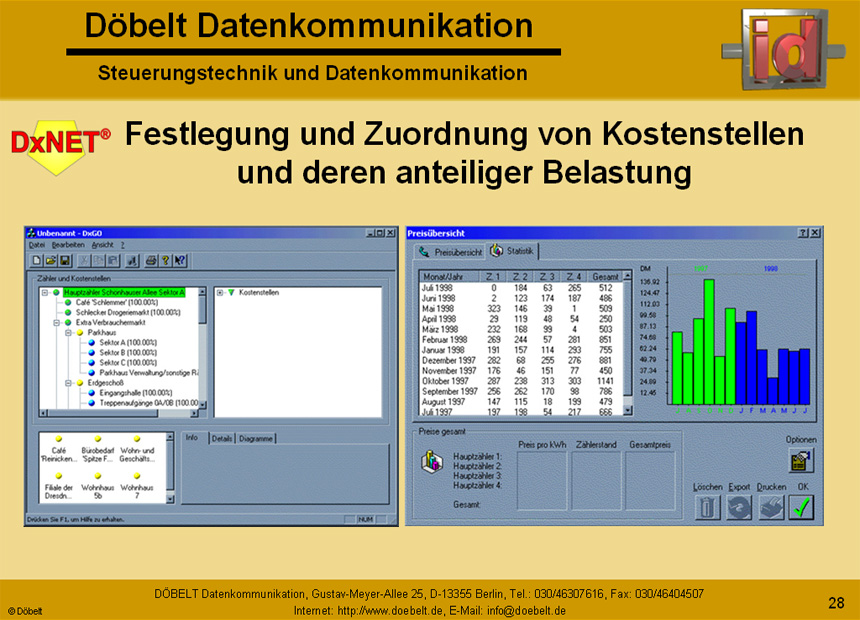Screen dimensions: 860x620
Task: Click the Paste clipboard toolbar icon
Action: tap(113, 261)
